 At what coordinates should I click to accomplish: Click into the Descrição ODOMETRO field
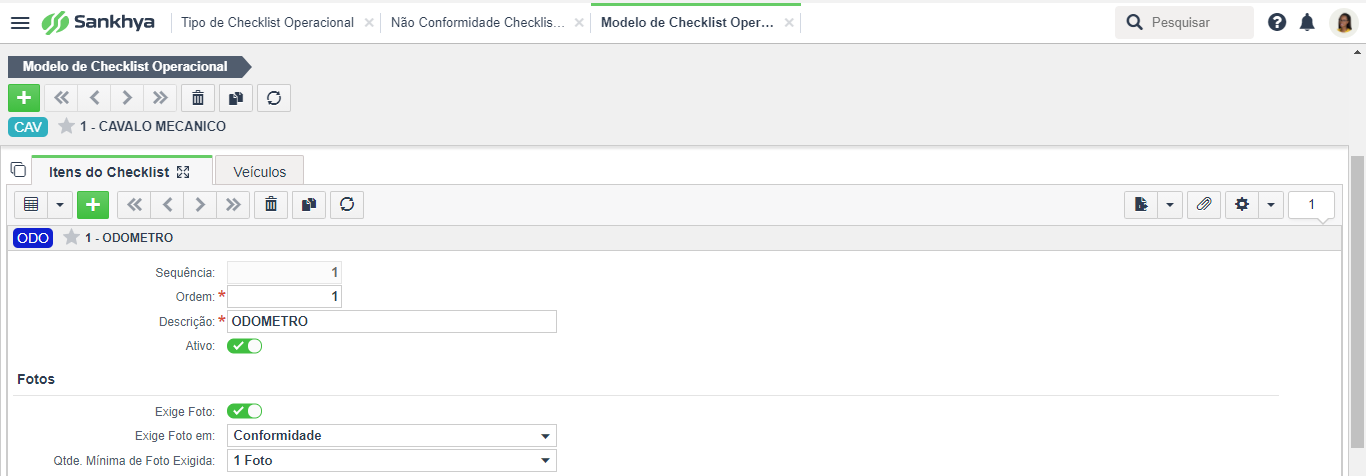392,322
